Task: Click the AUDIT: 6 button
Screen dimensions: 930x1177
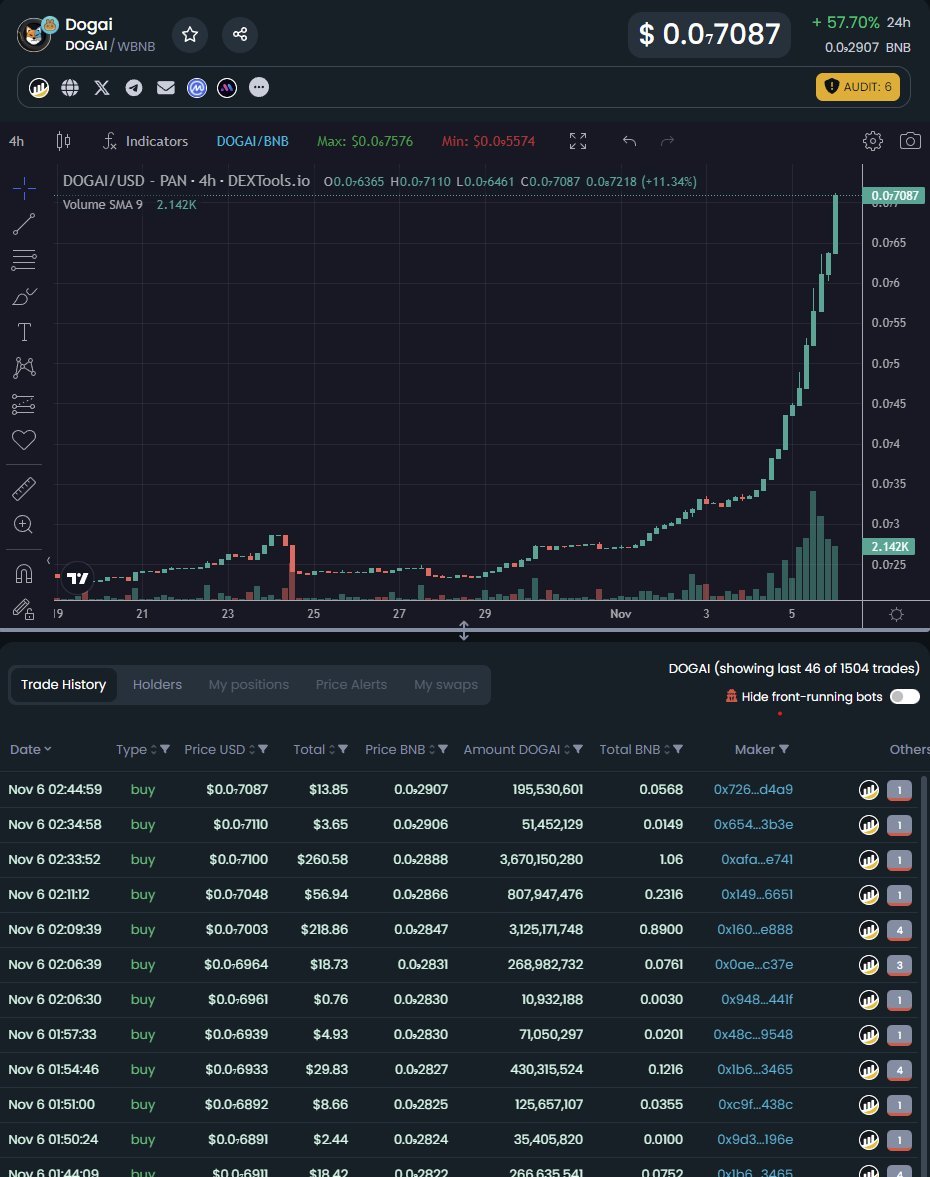Action: (858, 87)
